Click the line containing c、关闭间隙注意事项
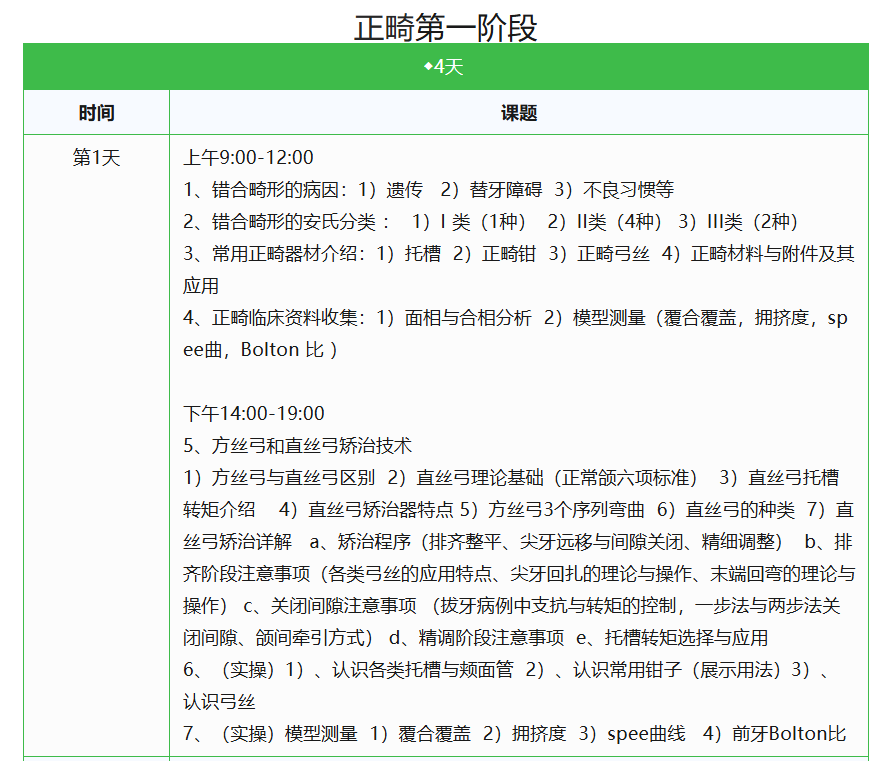The image size is (891, 761). click(512, 606)
